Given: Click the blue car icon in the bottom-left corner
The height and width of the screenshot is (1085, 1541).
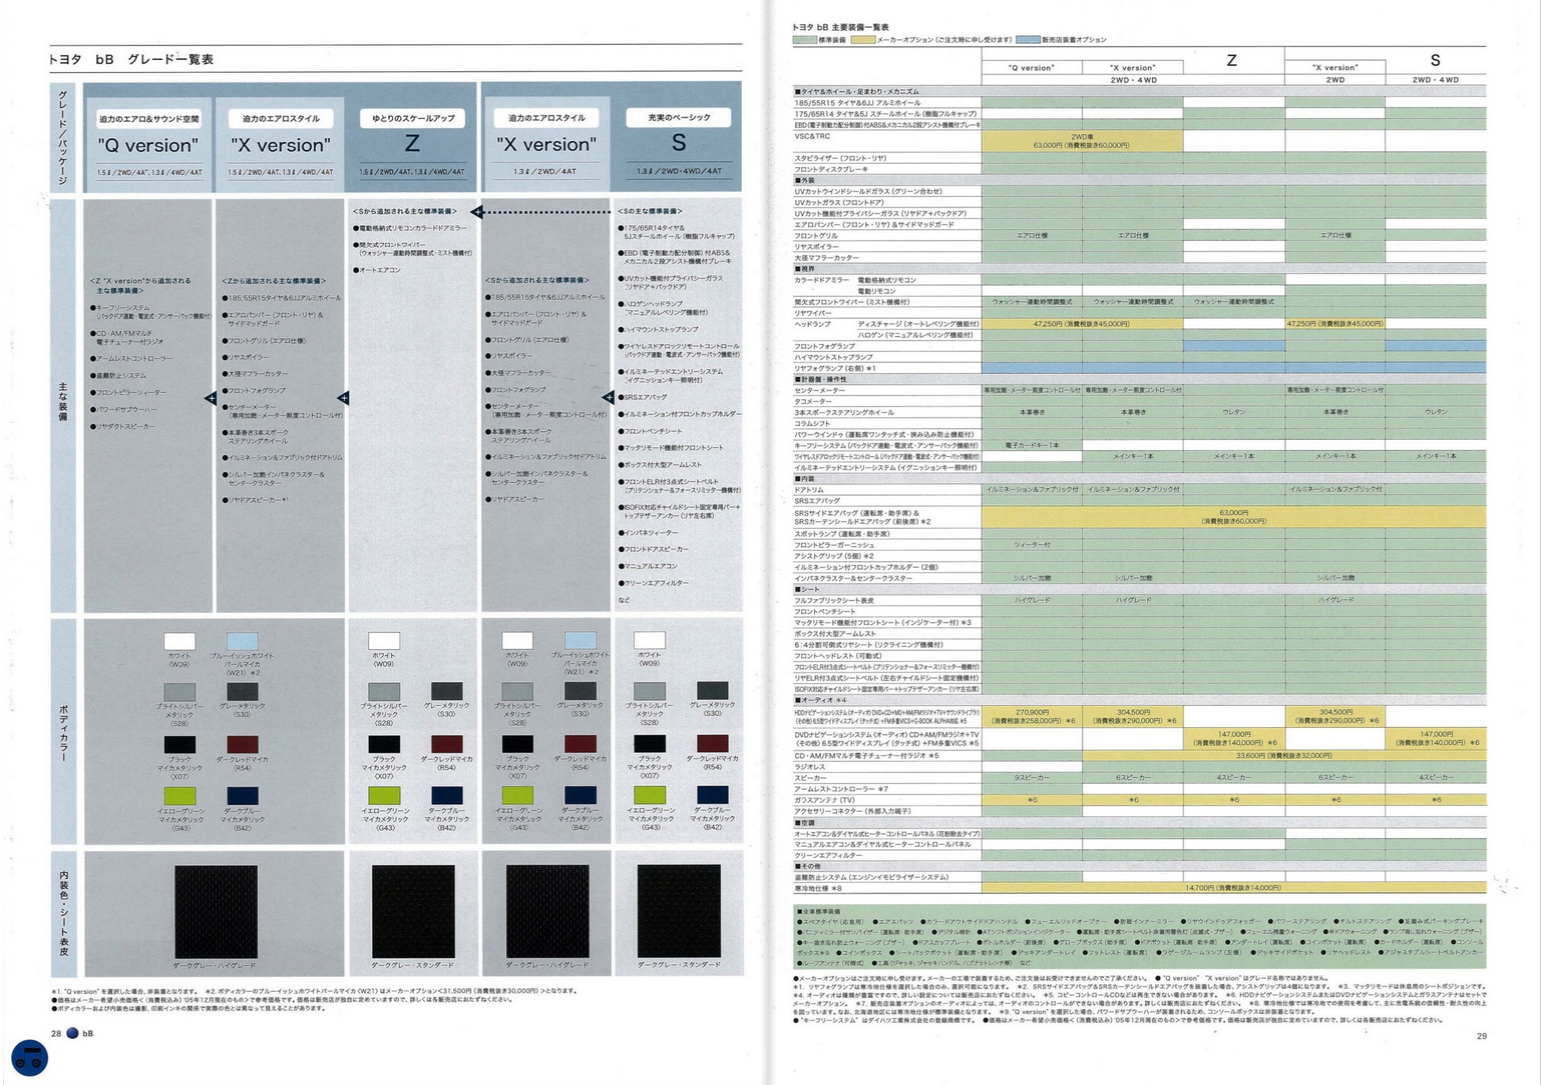Looking at the screenshot, I should point(30,1057).
